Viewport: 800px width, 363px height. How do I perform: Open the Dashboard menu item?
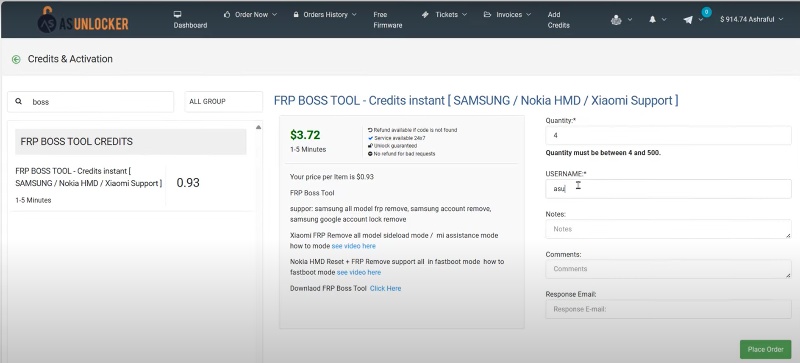[190, 19]
